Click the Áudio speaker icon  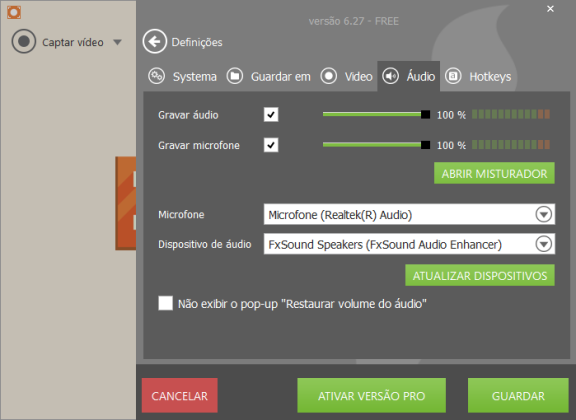click(390, 76)
